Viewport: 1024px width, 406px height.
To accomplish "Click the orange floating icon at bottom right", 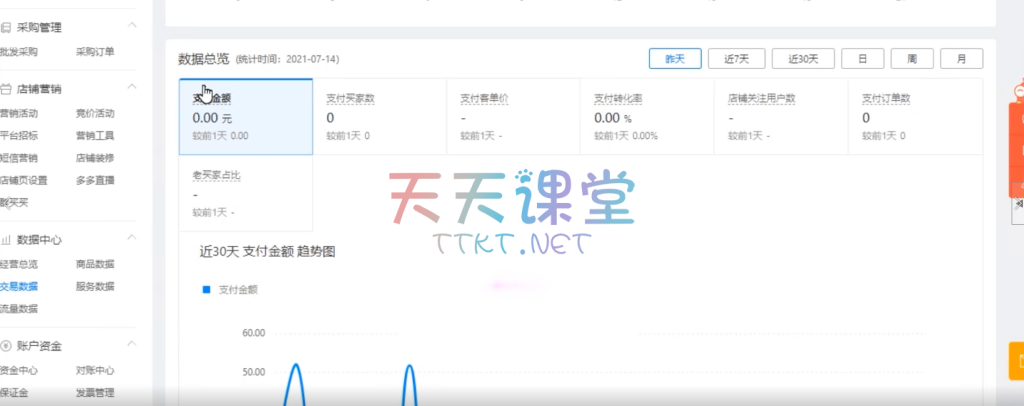I will 1016,359.
